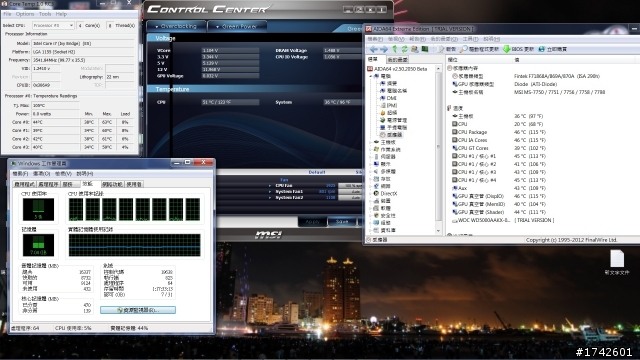
Task: Expand System Fan2 row in Control Center
Action: (x=270, y=198)
